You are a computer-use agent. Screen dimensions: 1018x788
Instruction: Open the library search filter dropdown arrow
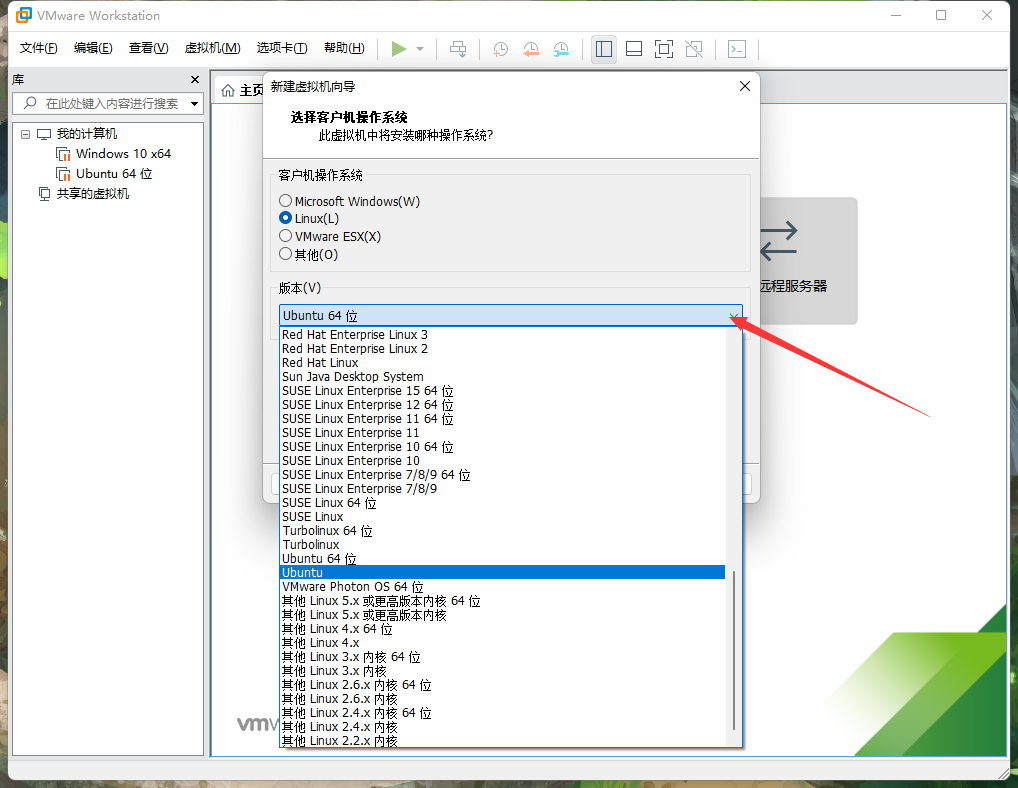tap(194, 104)
